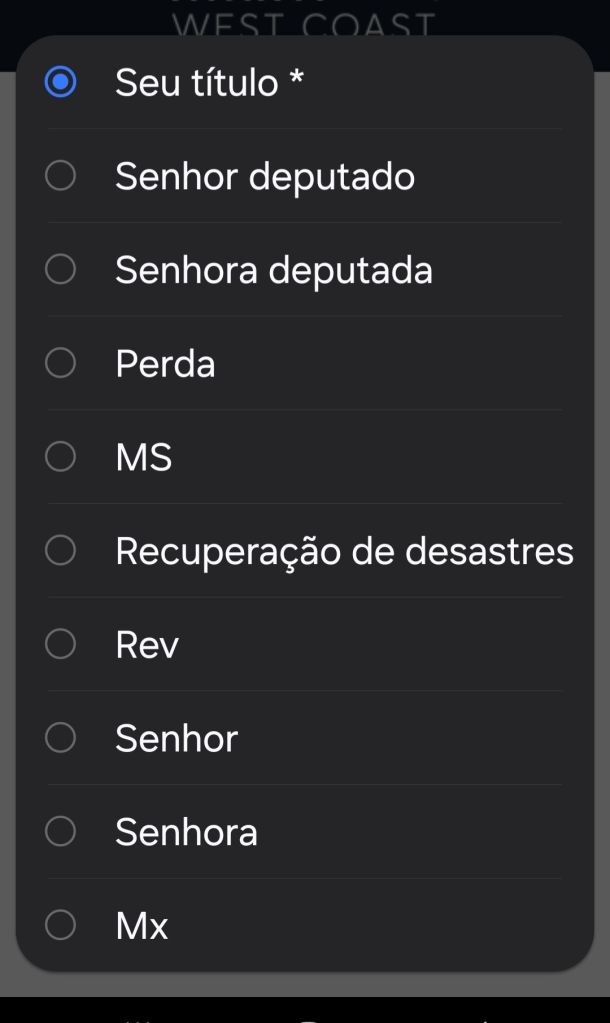Select the 'Seu título *' radio button
Viewport: 610px width, 1023px height.
click(61, 82)
